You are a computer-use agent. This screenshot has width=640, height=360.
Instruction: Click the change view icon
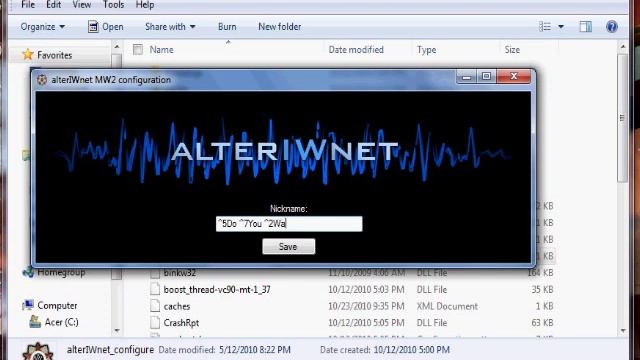tap(545, 27)
